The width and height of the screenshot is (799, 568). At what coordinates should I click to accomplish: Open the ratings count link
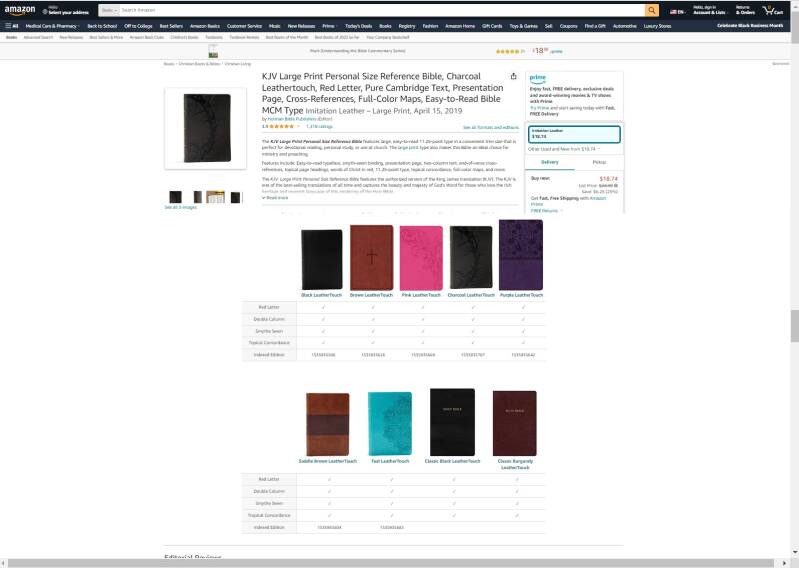[319, 126]
